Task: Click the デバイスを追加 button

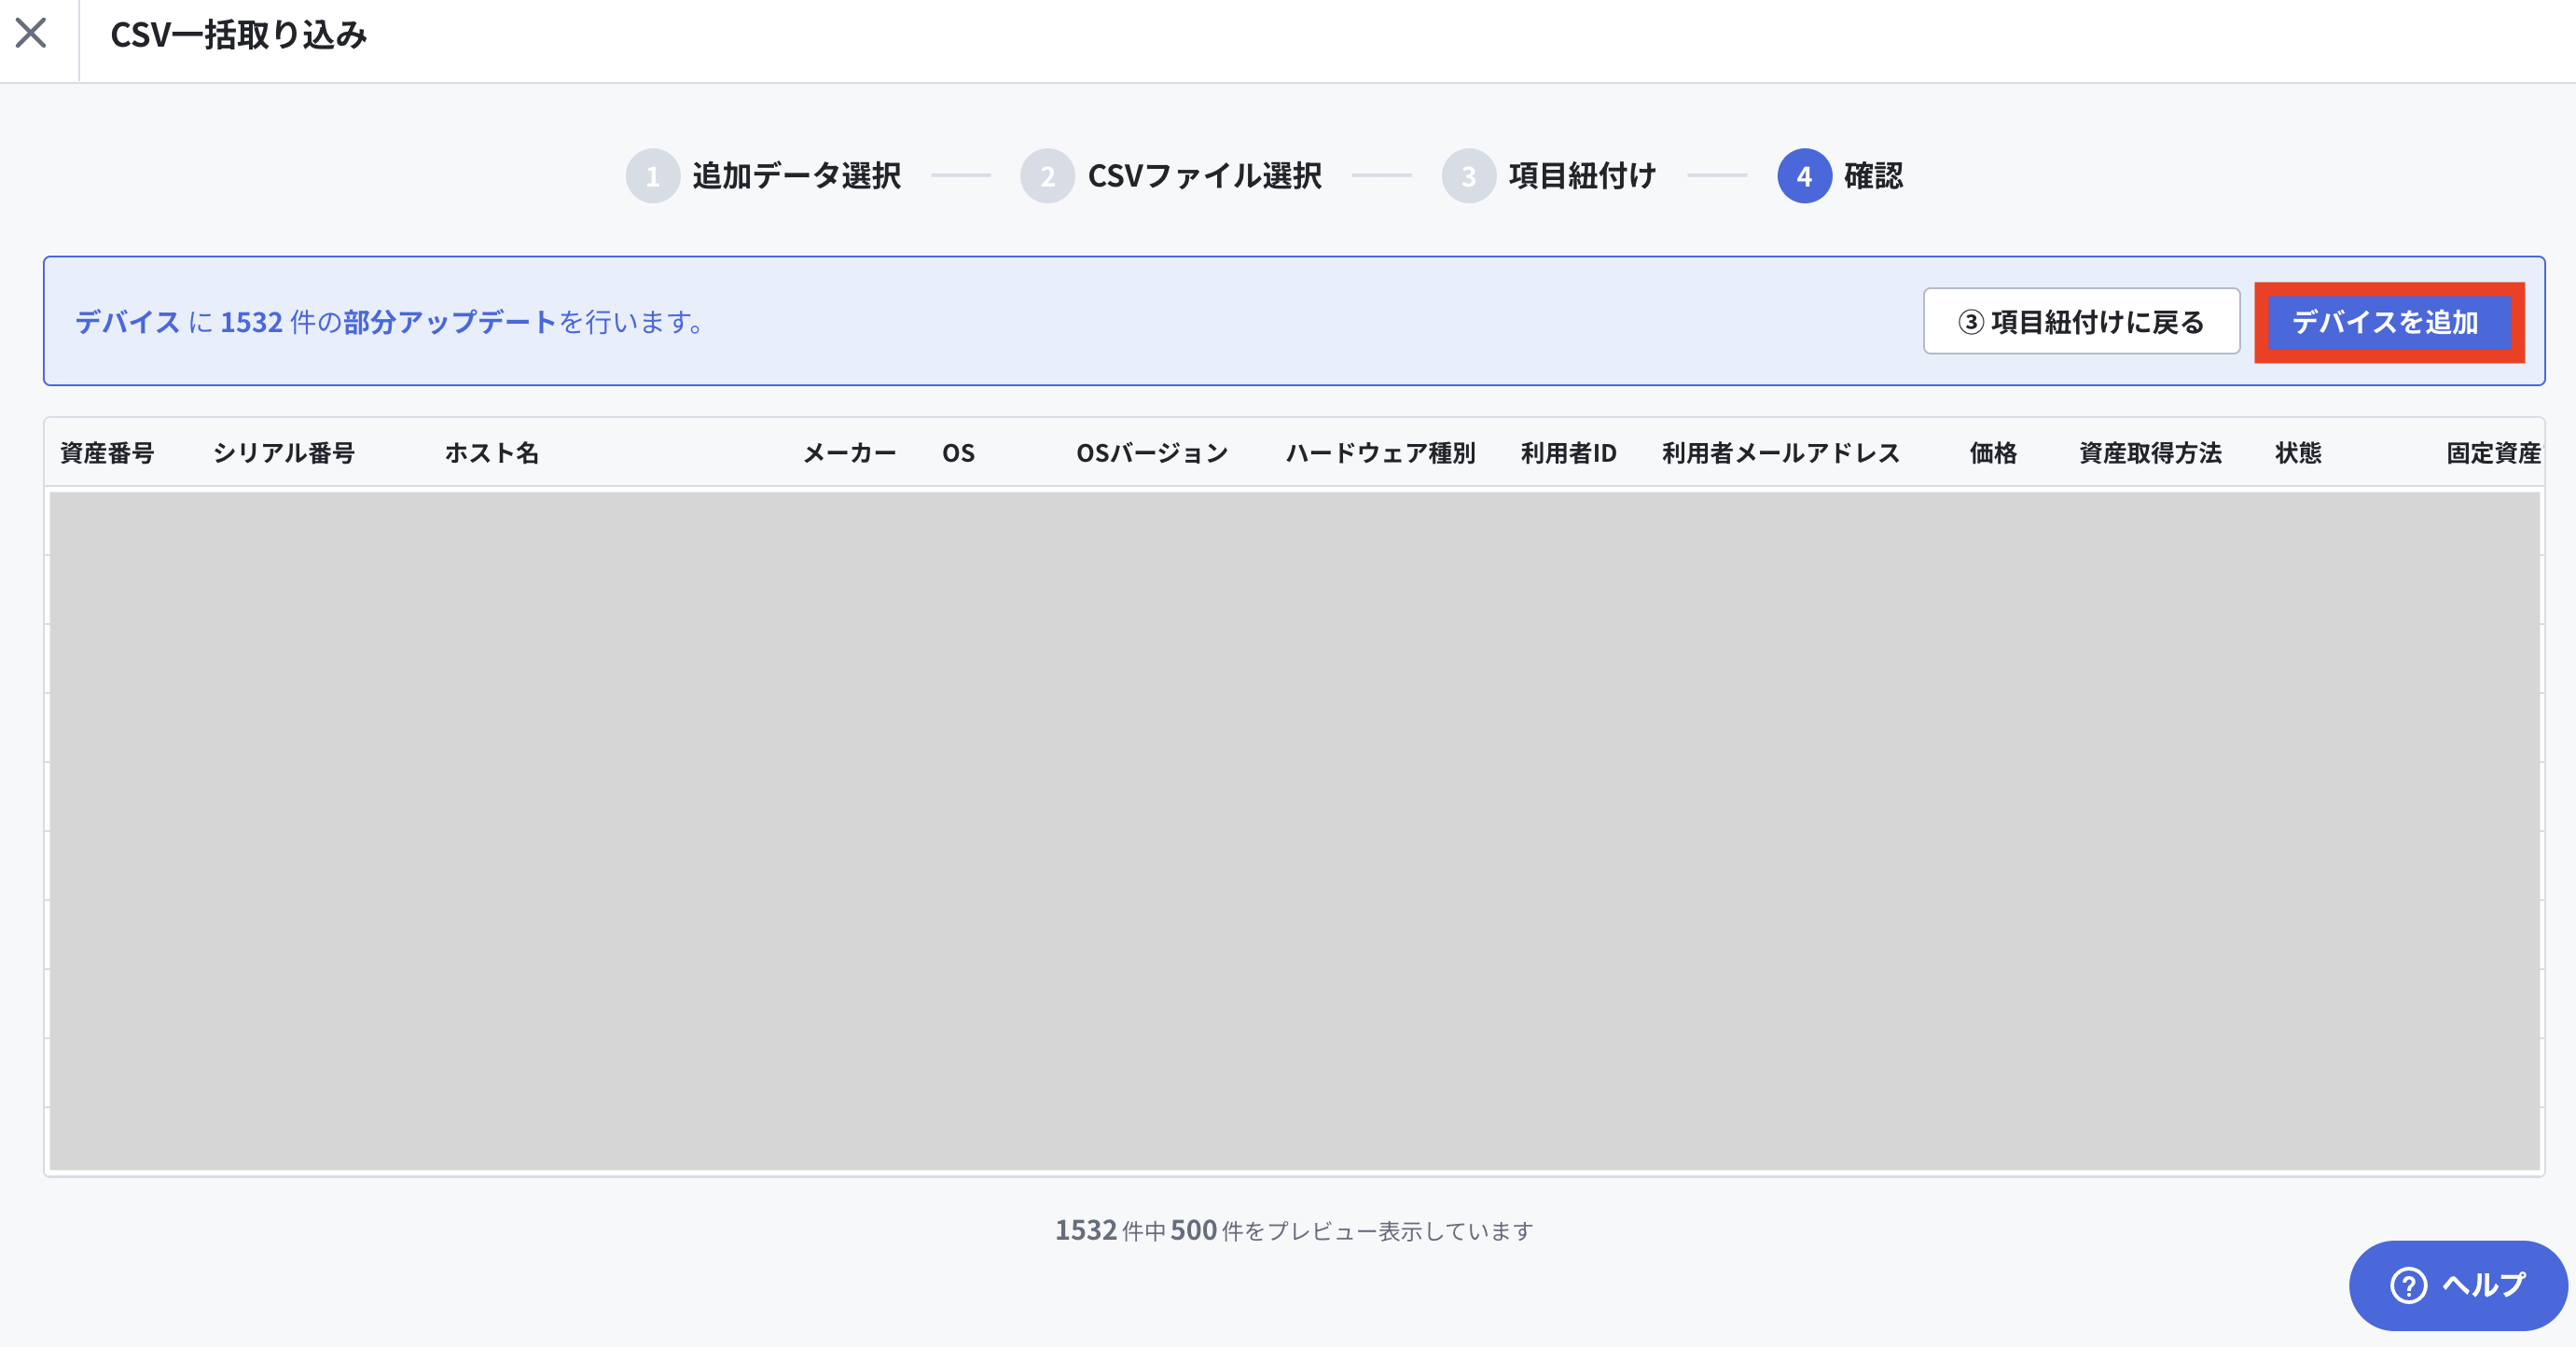Action: pos(2388,322)
